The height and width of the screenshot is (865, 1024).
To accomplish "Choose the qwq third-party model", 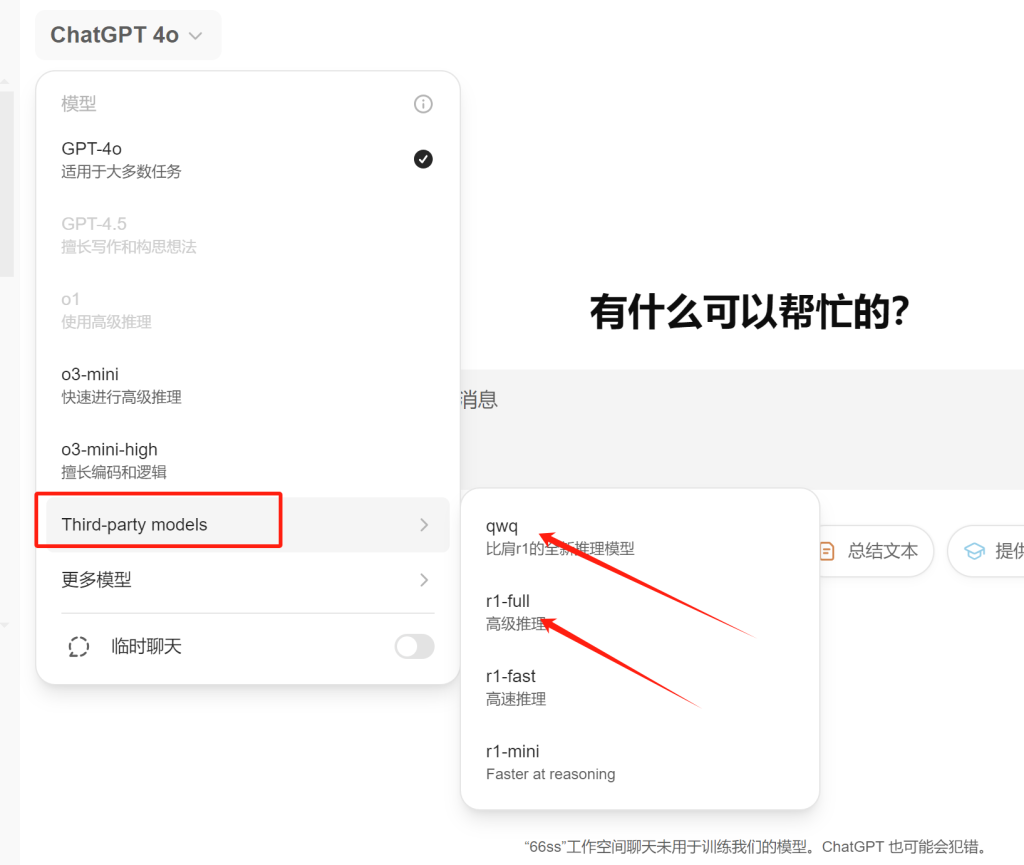I will point(639,537).
